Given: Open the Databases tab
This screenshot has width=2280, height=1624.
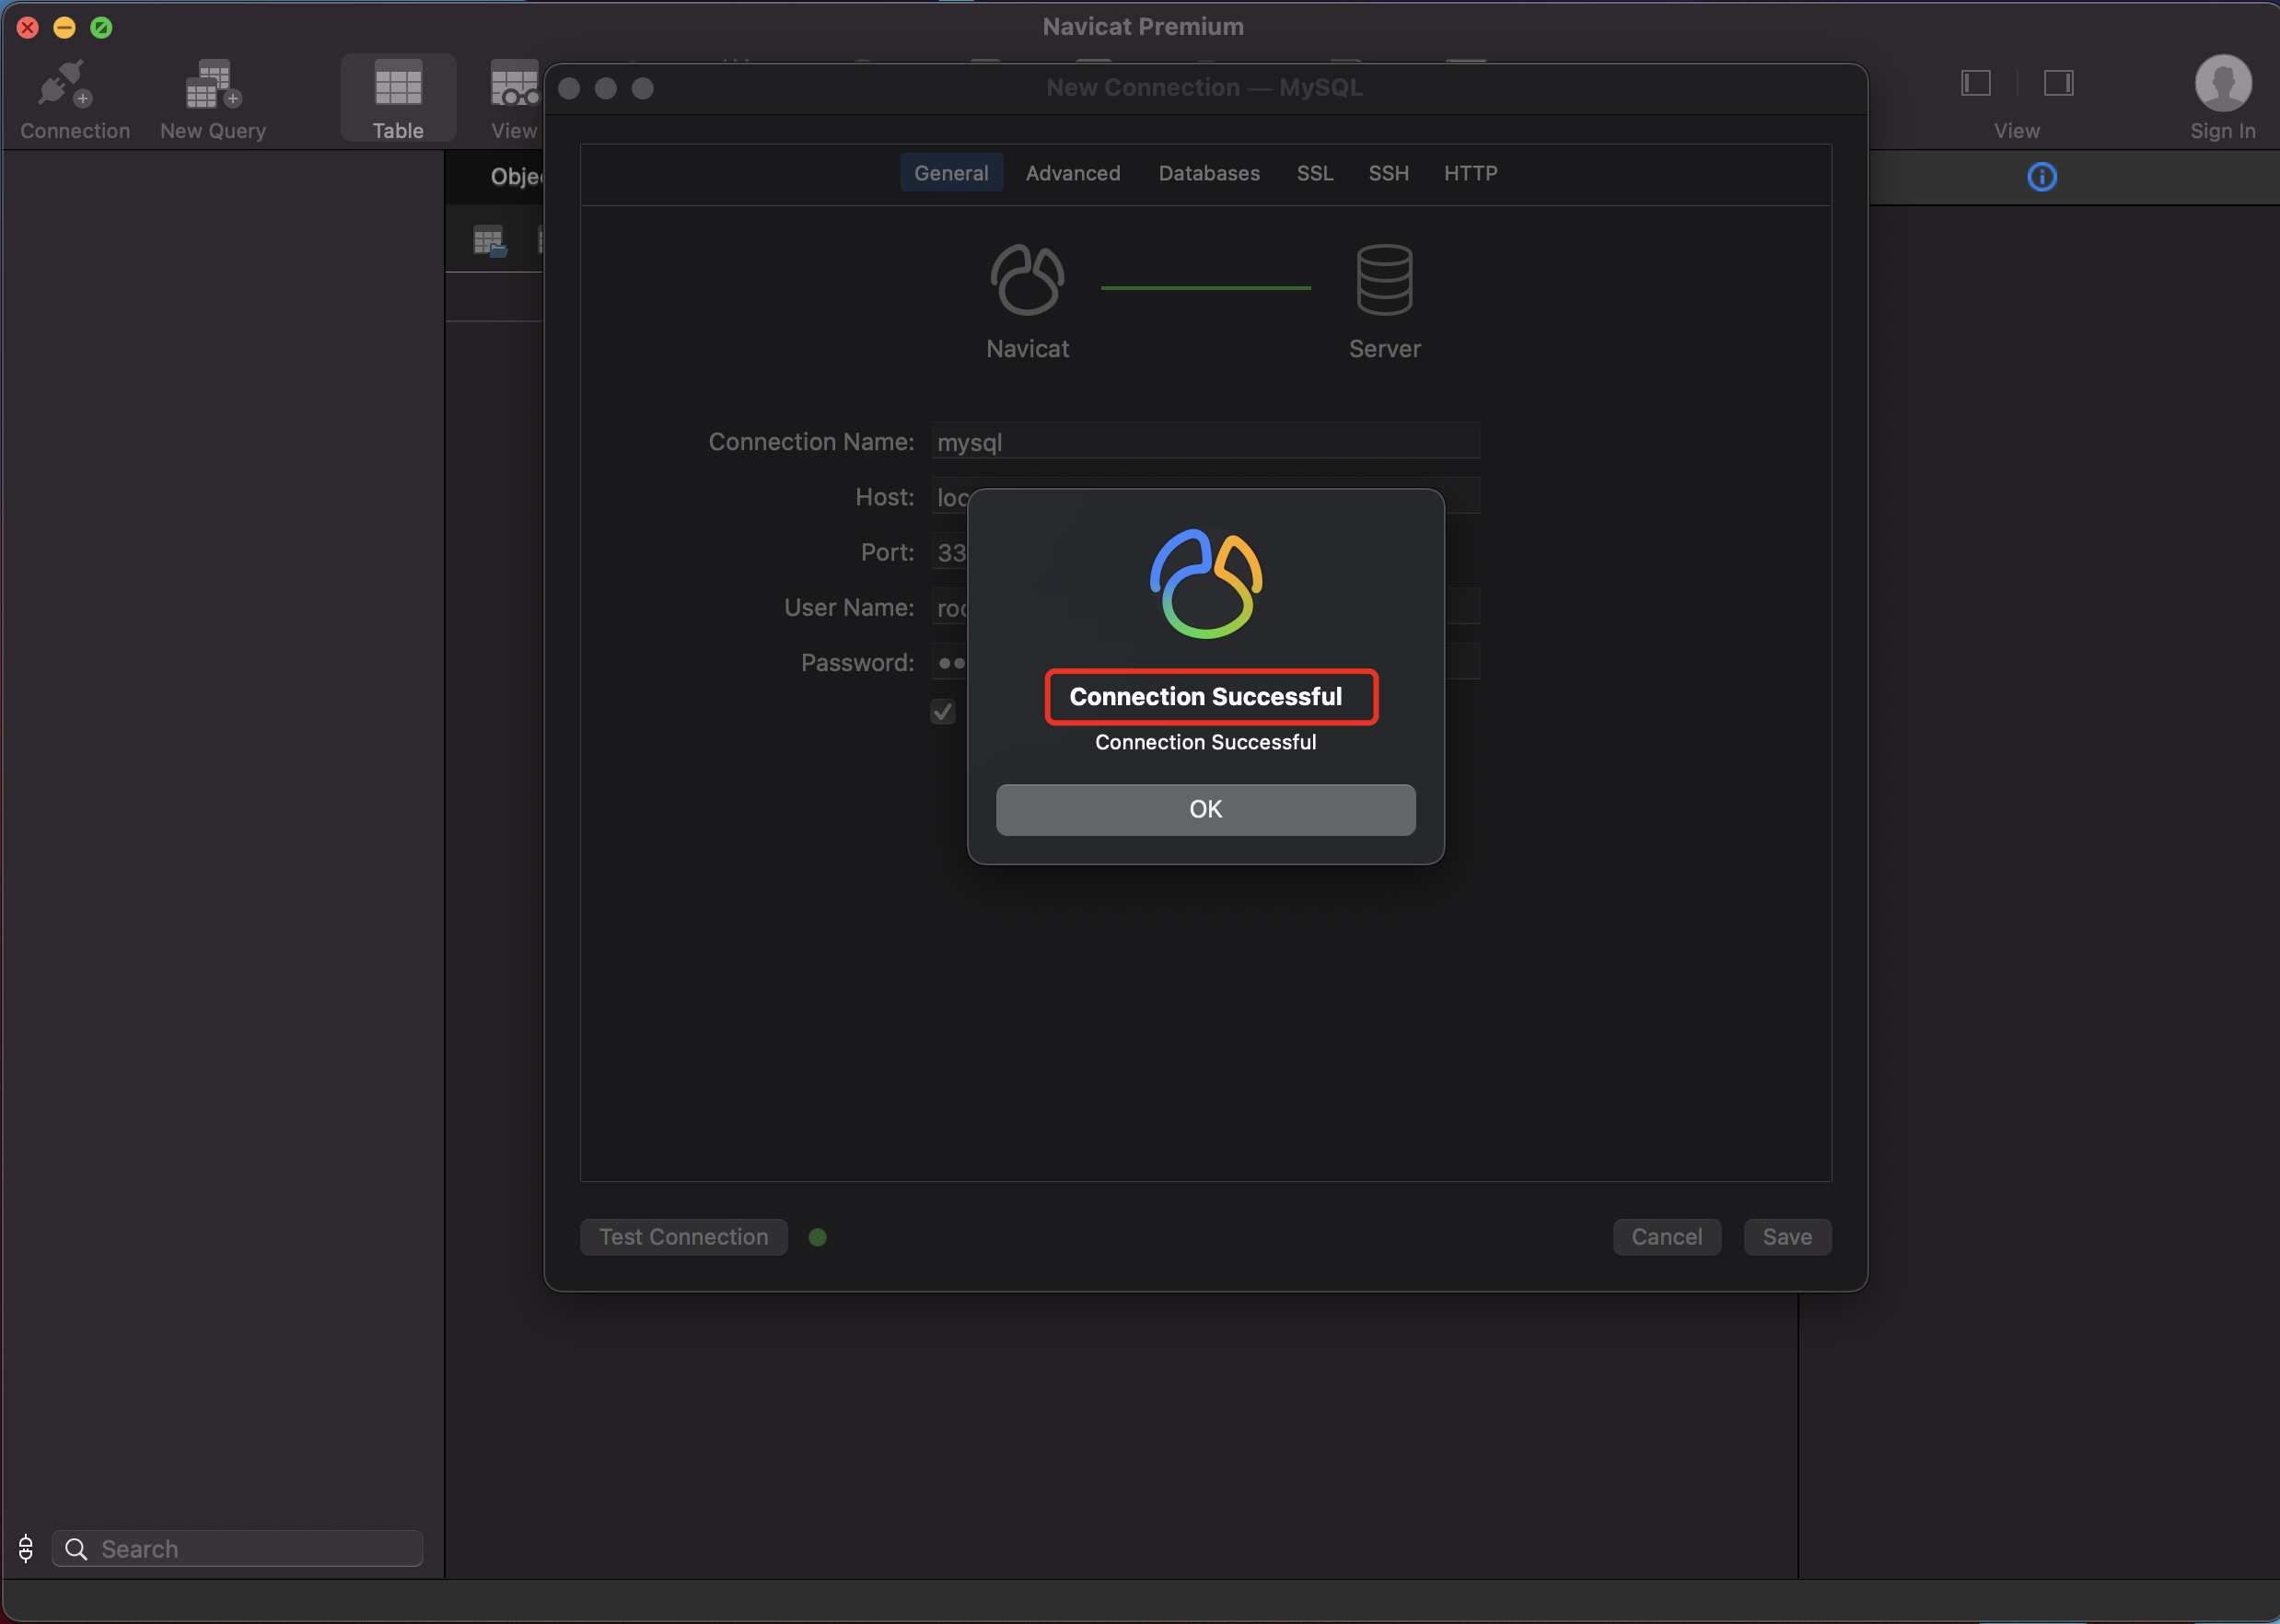Looking at the screenshot, I should click(x=1209, y=173).
